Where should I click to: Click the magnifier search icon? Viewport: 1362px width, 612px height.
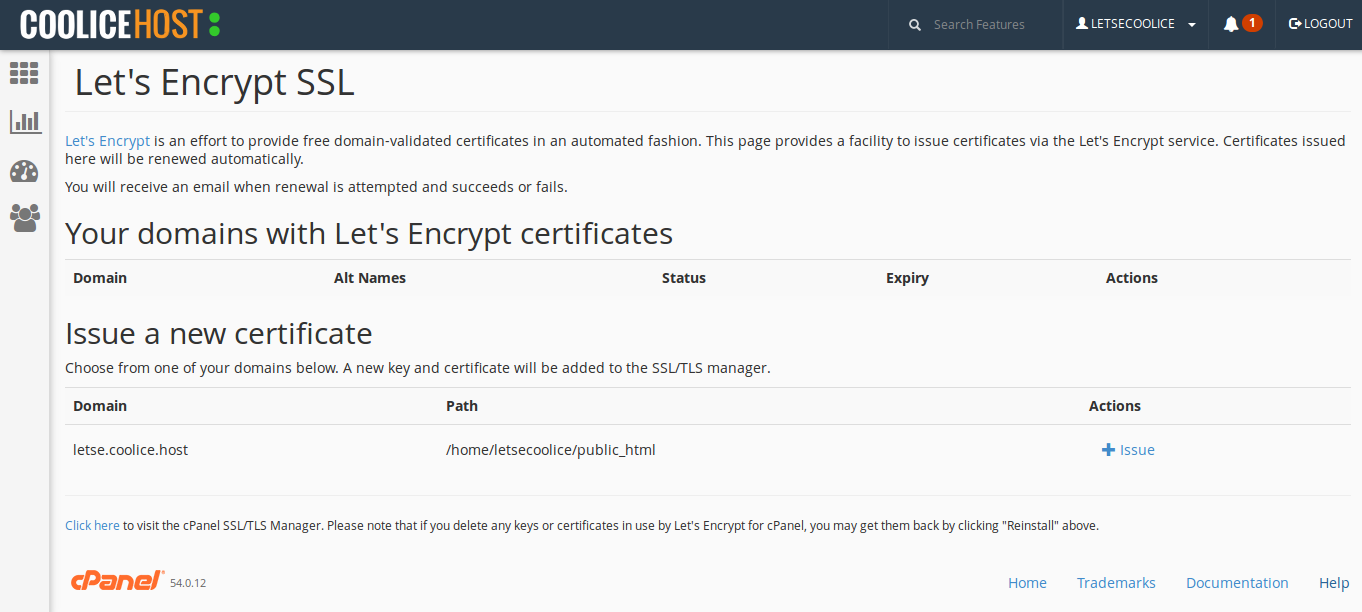pos(914,25)
